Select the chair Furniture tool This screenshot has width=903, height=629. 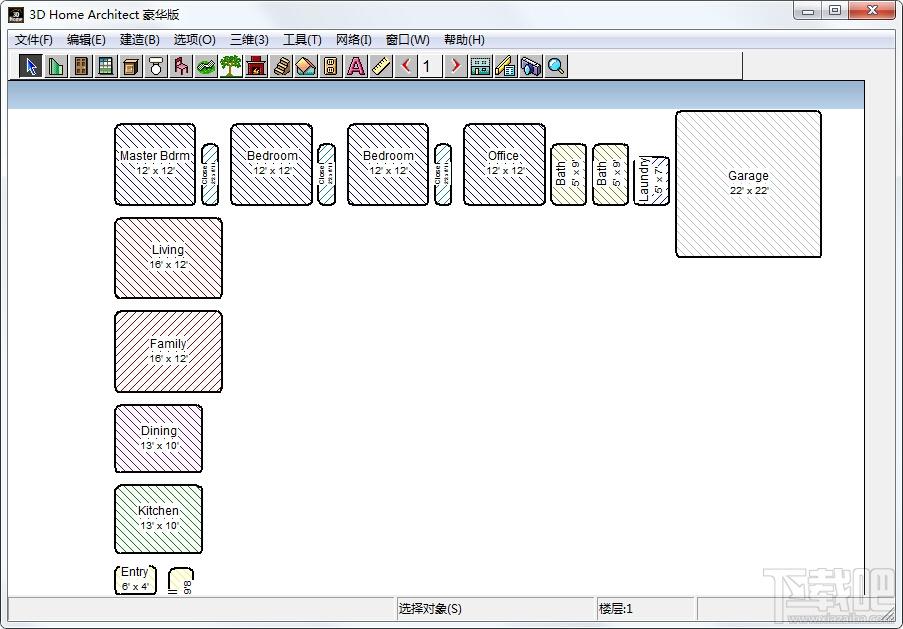click(181, 66)
